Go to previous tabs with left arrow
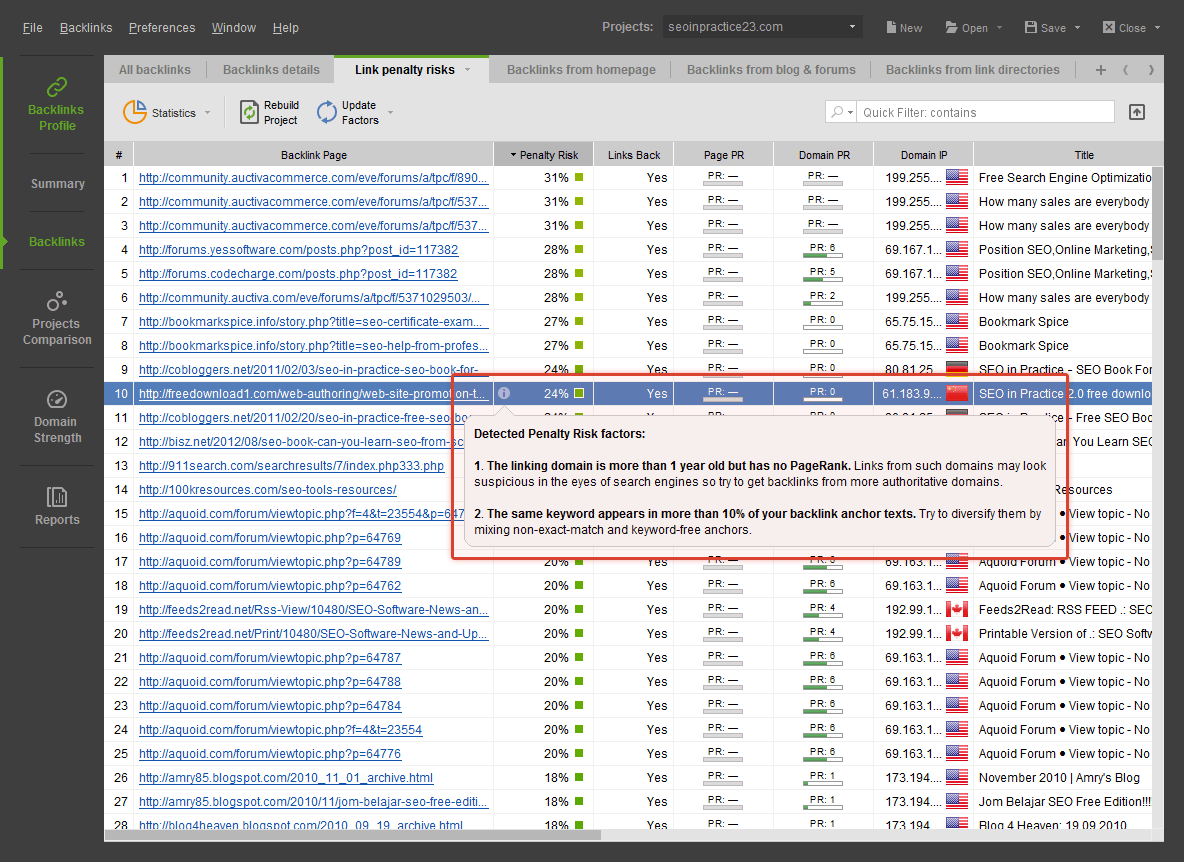 [1126, 70]
